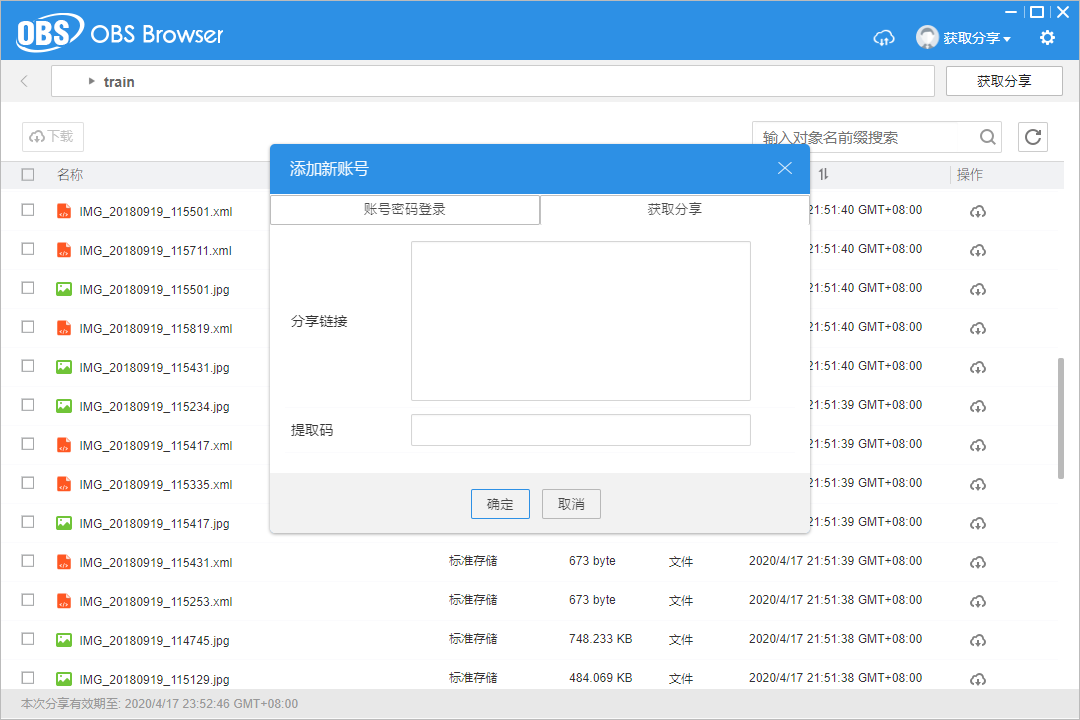Click the 确定 button in the dialog
Image resolution: width=1080 pixels, height=720 pixels.
click(x=500, y=504)
